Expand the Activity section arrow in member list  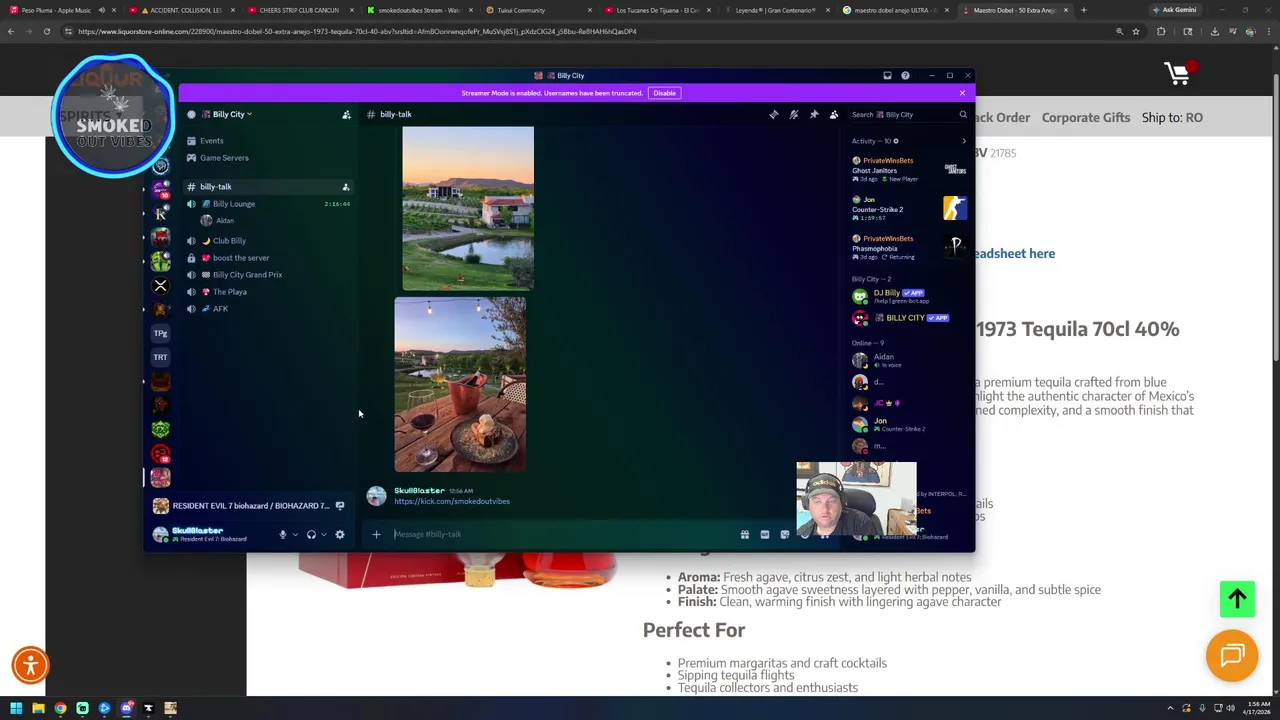point(964,141)
